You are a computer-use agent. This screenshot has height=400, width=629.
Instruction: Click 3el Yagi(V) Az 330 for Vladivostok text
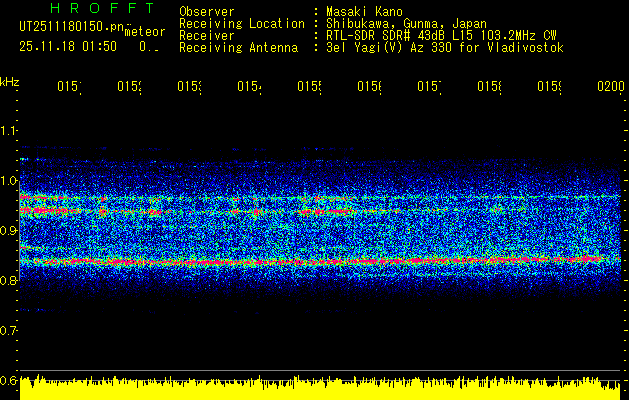[x=445, y=48]
